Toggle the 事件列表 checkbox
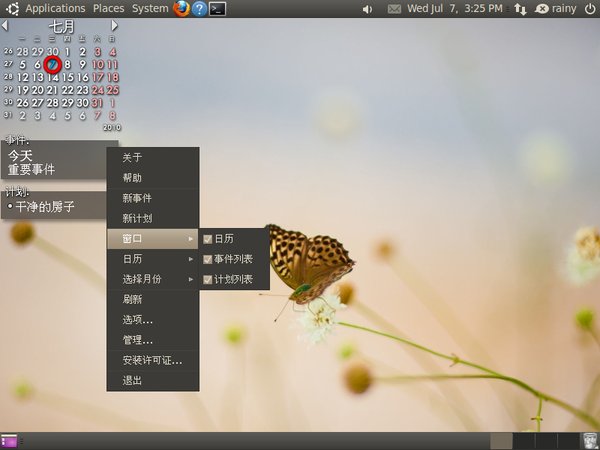 coord(207,259)
